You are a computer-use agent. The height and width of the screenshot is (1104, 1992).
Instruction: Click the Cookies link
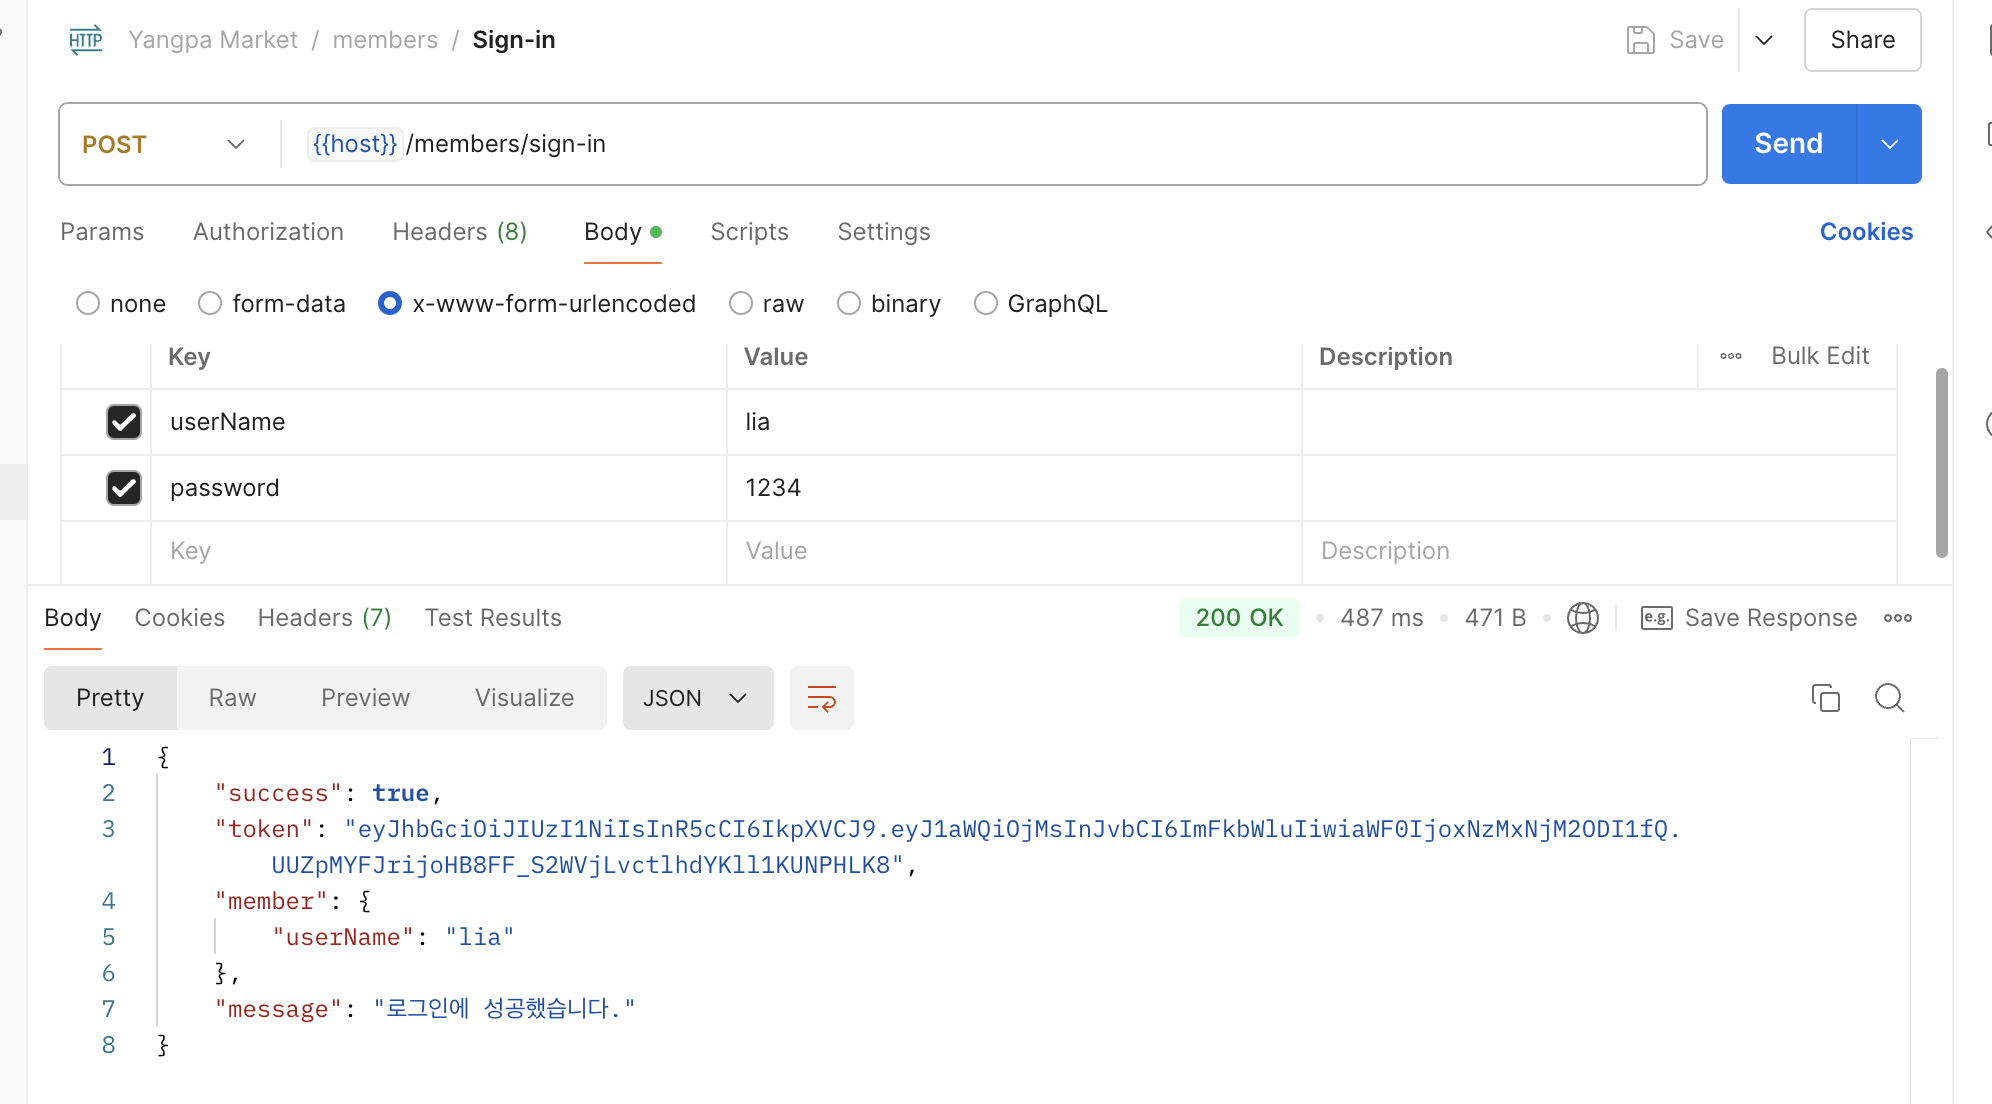point(1866,232)
